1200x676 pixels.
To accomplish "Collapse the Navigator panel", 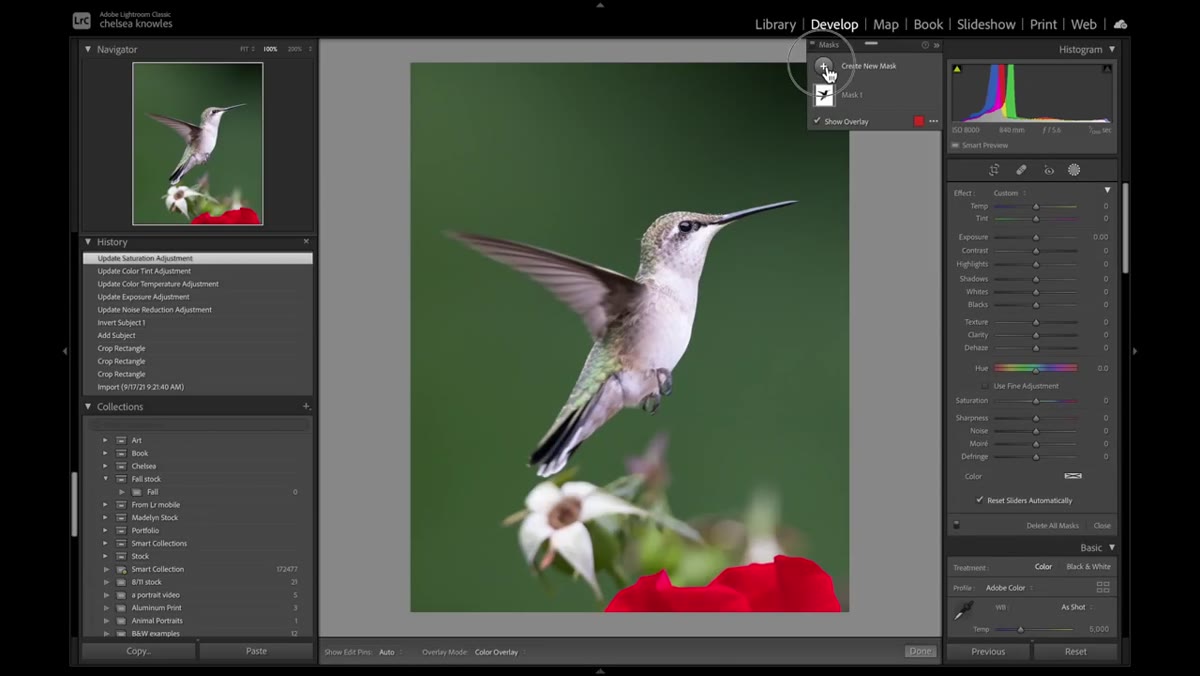I will (x=88, y=49).
